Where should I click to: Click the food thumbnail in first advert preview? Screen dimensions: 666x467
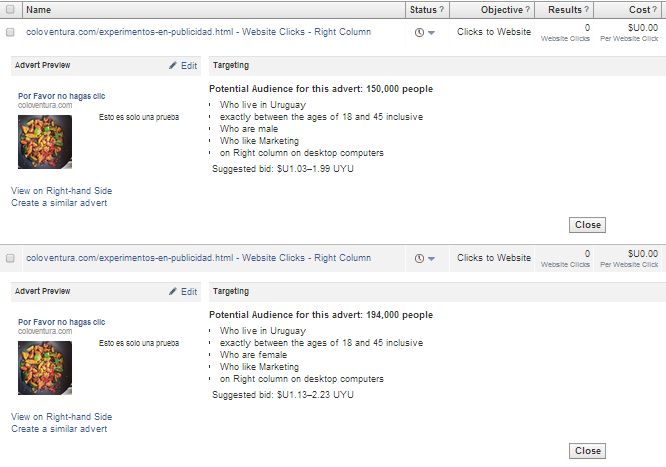click(45, 142)
